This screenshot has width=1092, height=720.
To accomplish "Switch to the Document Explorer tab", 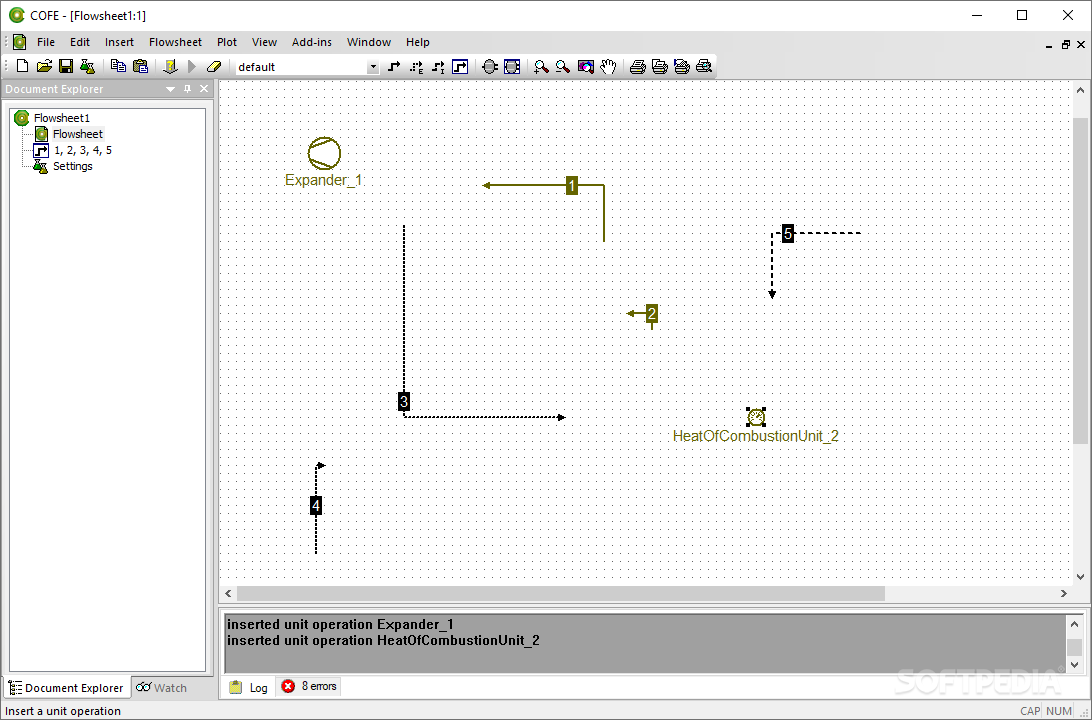I will (x=66, y=687).
